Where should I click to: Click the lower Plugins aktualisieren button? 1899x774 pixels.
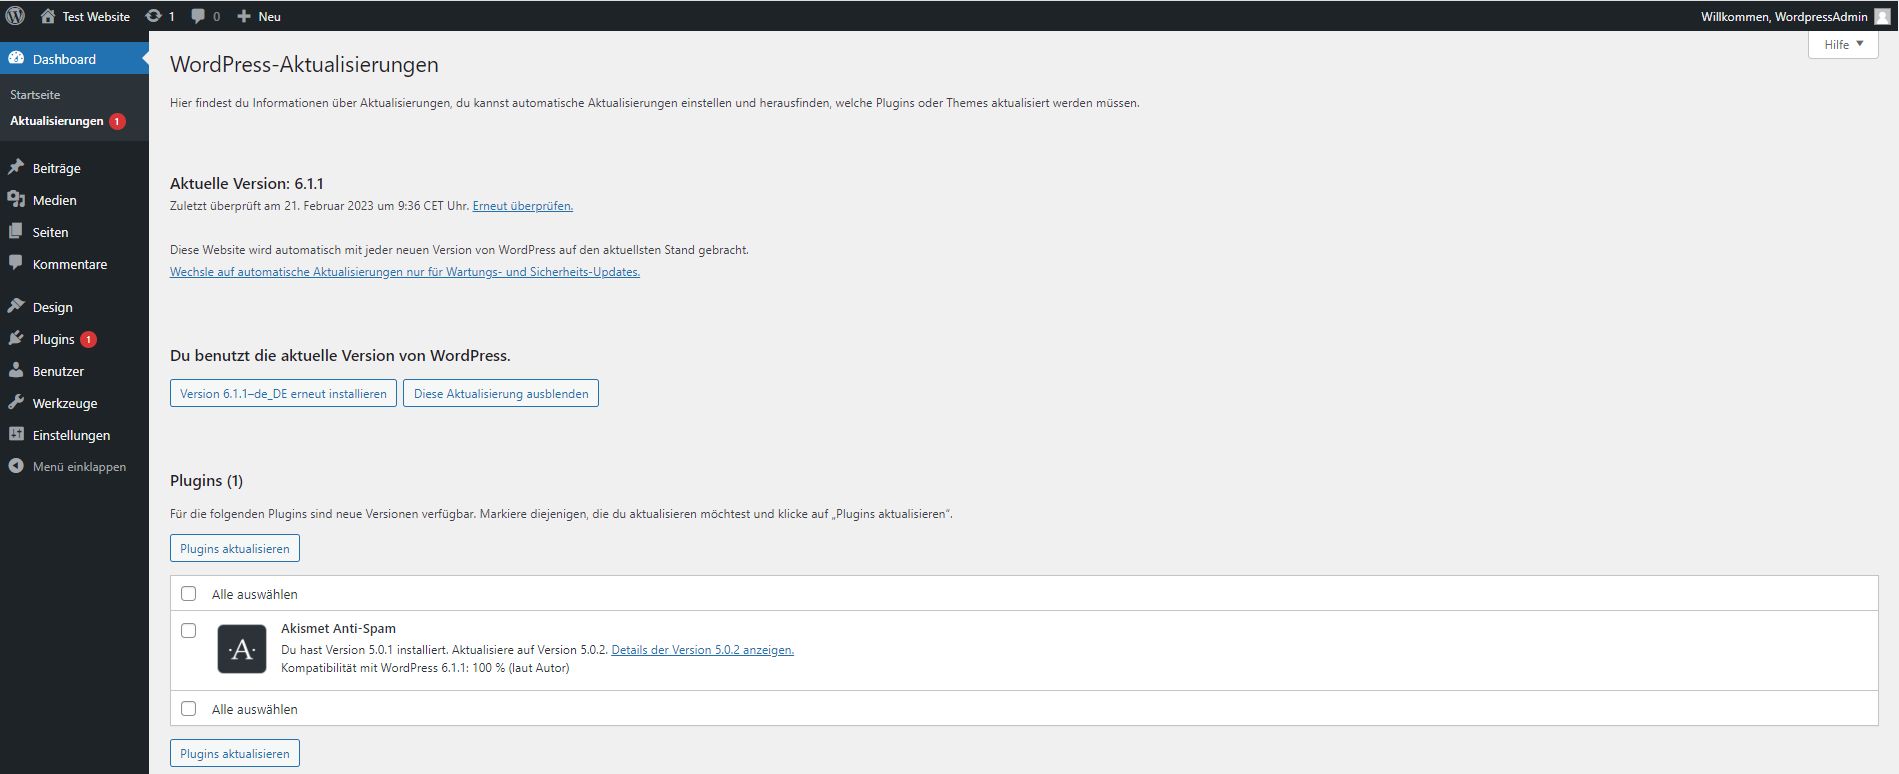(235, 753)
